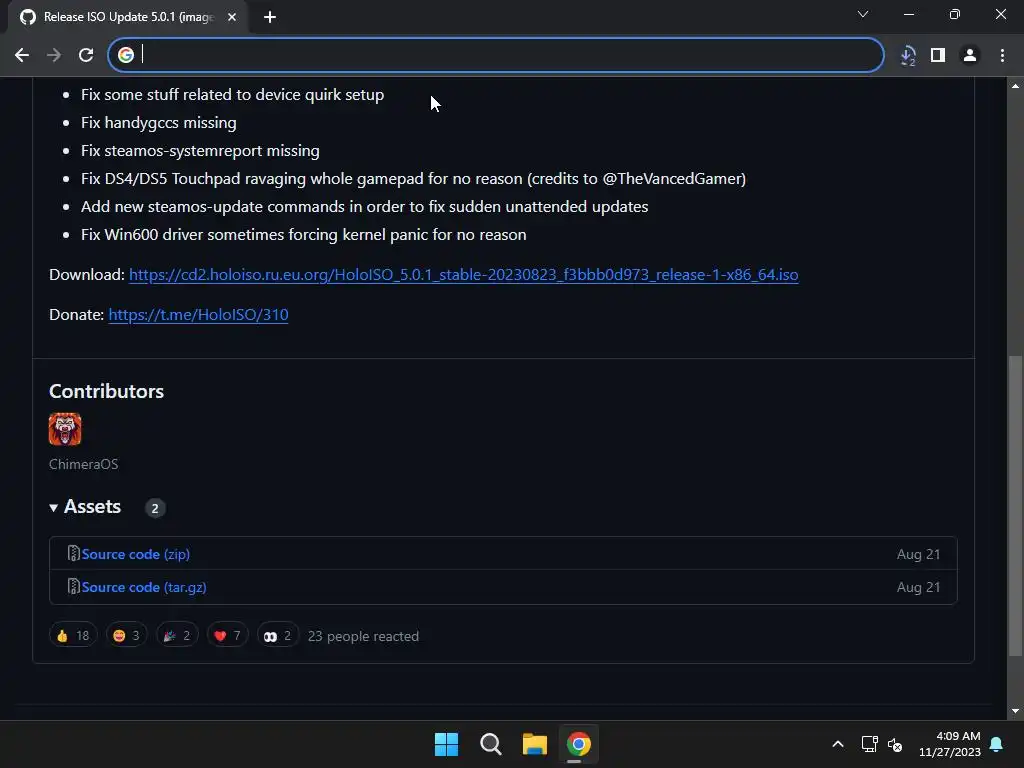Go back using the browser back arrow
The image size is (1024, 768).
[22, 55]
